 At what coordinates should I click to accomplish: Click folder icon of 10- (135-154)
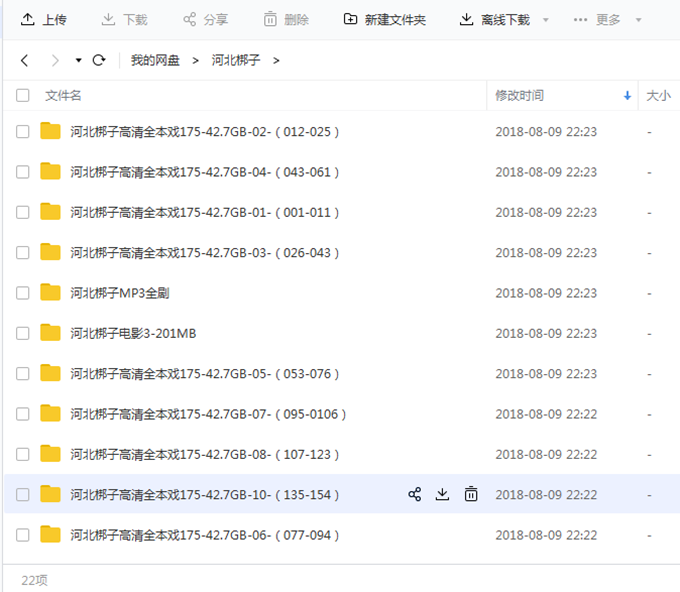pyautogui.click(x=50, y=494)
